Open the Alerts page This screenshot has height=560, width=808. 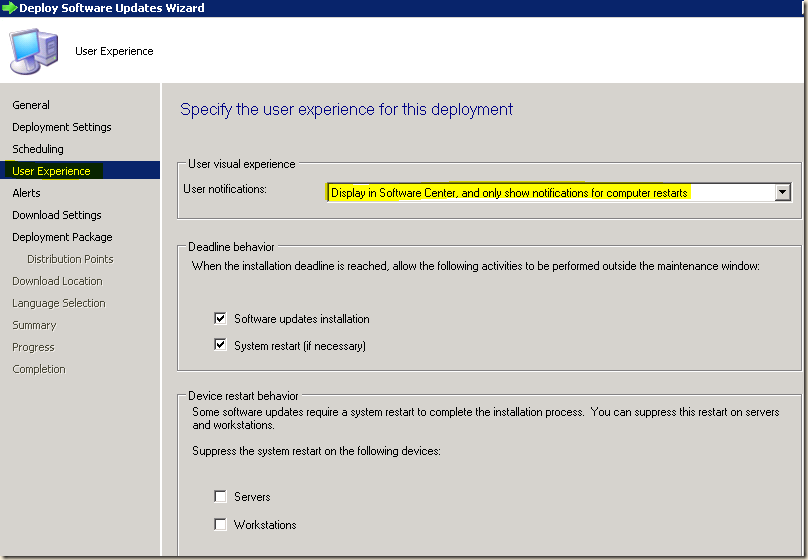coord(26,193)
